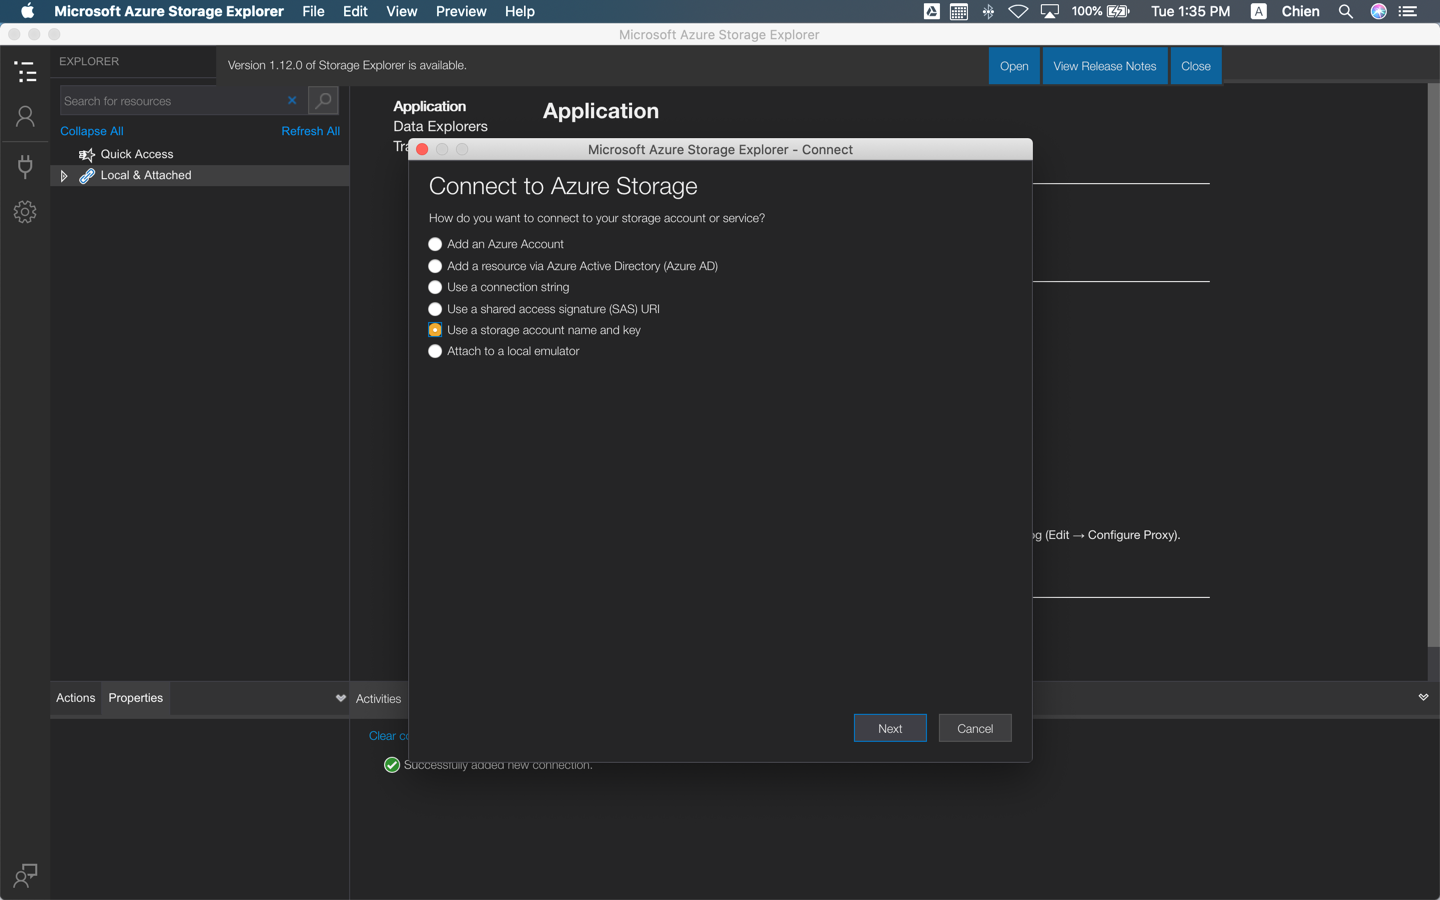Clear the resource search with X icon
Viewport: 1440px width, 900px height.
tap(292, 101)
